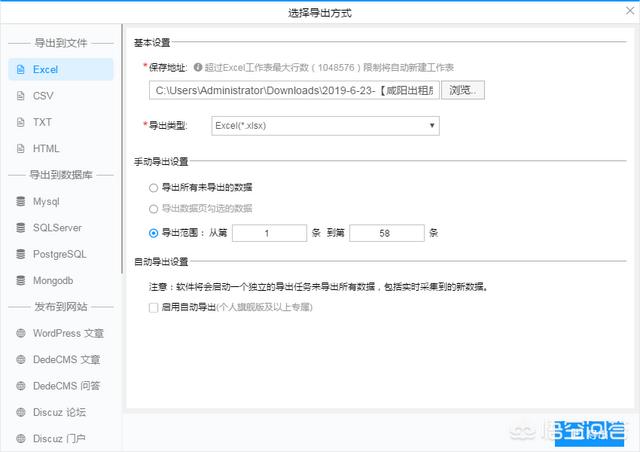Select Discuz 门户 publishing option
Screen dimensions: 640x452
click(61, 439)
